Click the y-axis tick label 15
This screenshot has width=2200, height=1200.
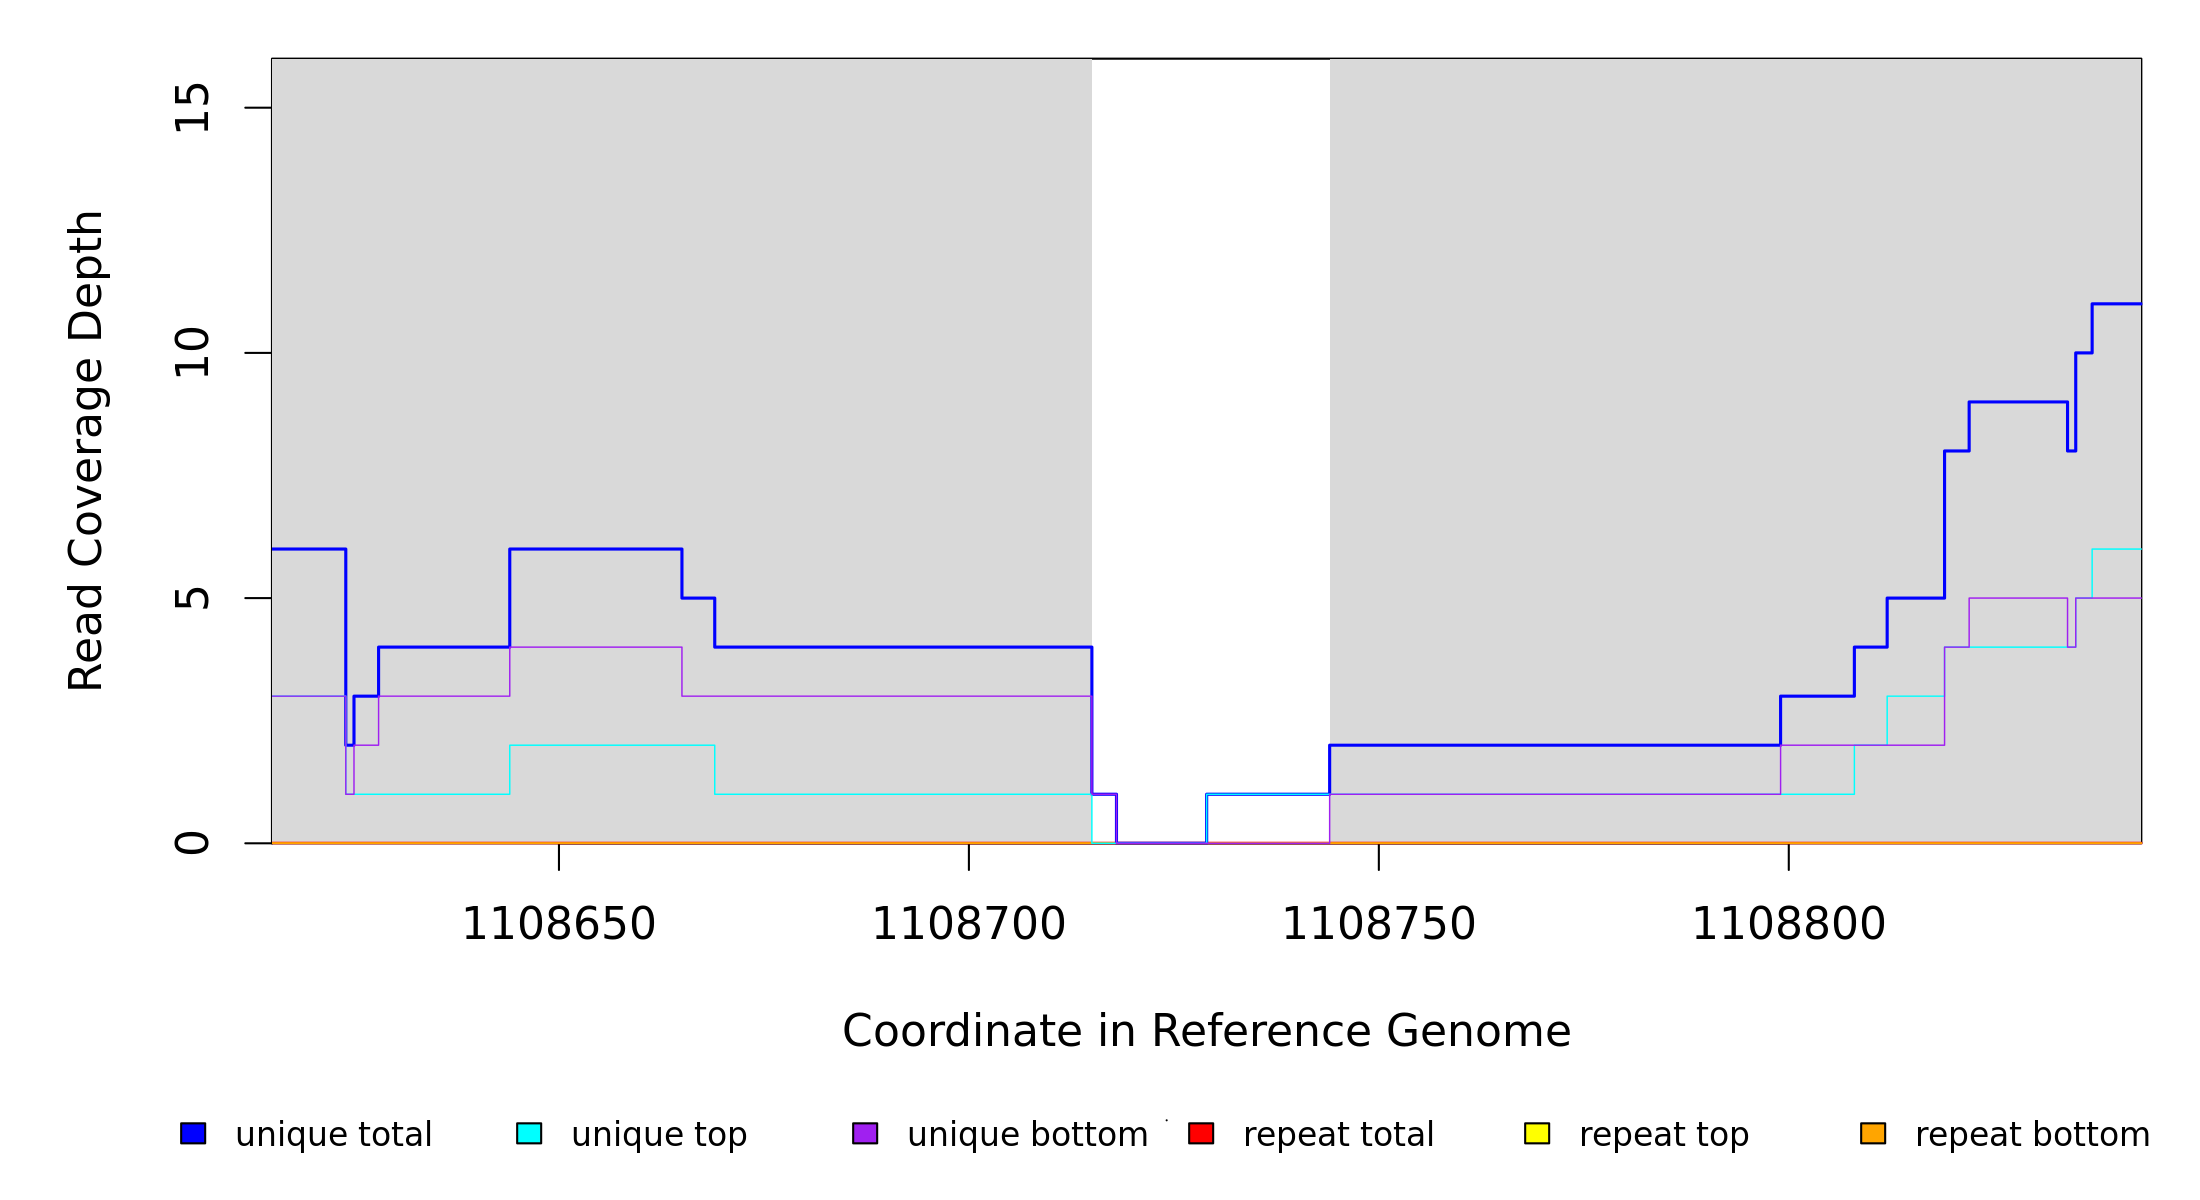point(192,108)
